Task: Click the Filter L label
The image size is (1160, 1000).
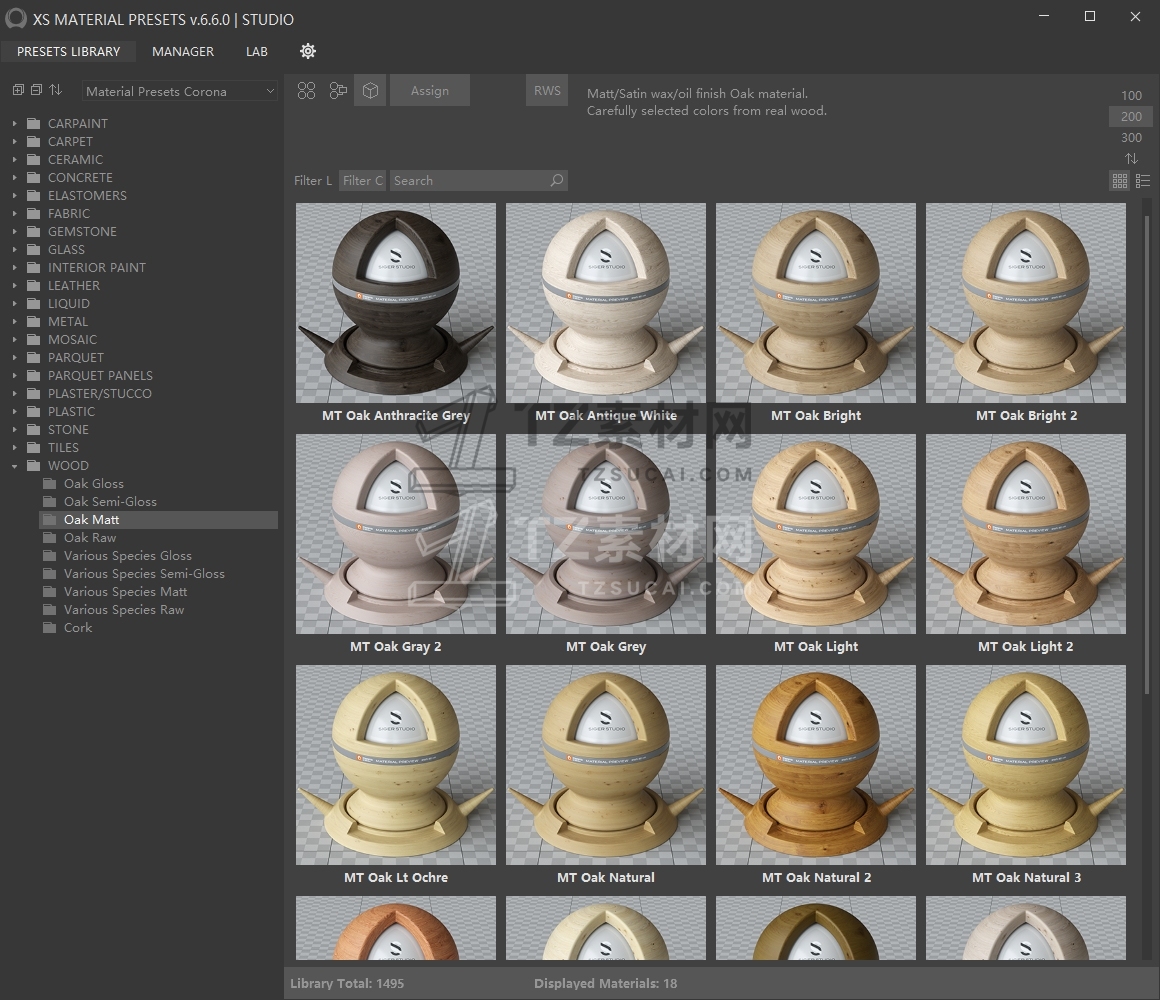Action: coord(313,180)
